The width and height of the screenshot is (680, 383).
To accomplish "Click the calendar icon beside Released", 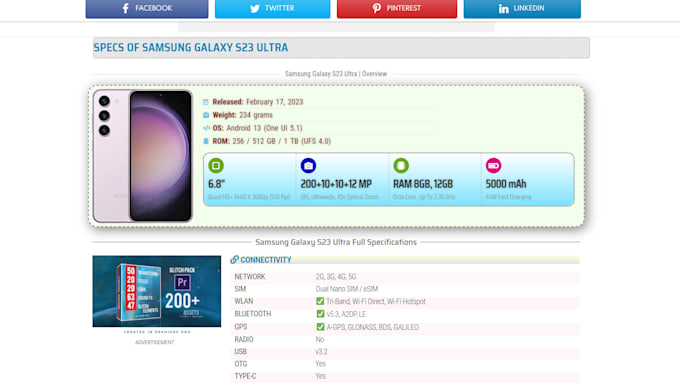I will click(x=206, y=102).
